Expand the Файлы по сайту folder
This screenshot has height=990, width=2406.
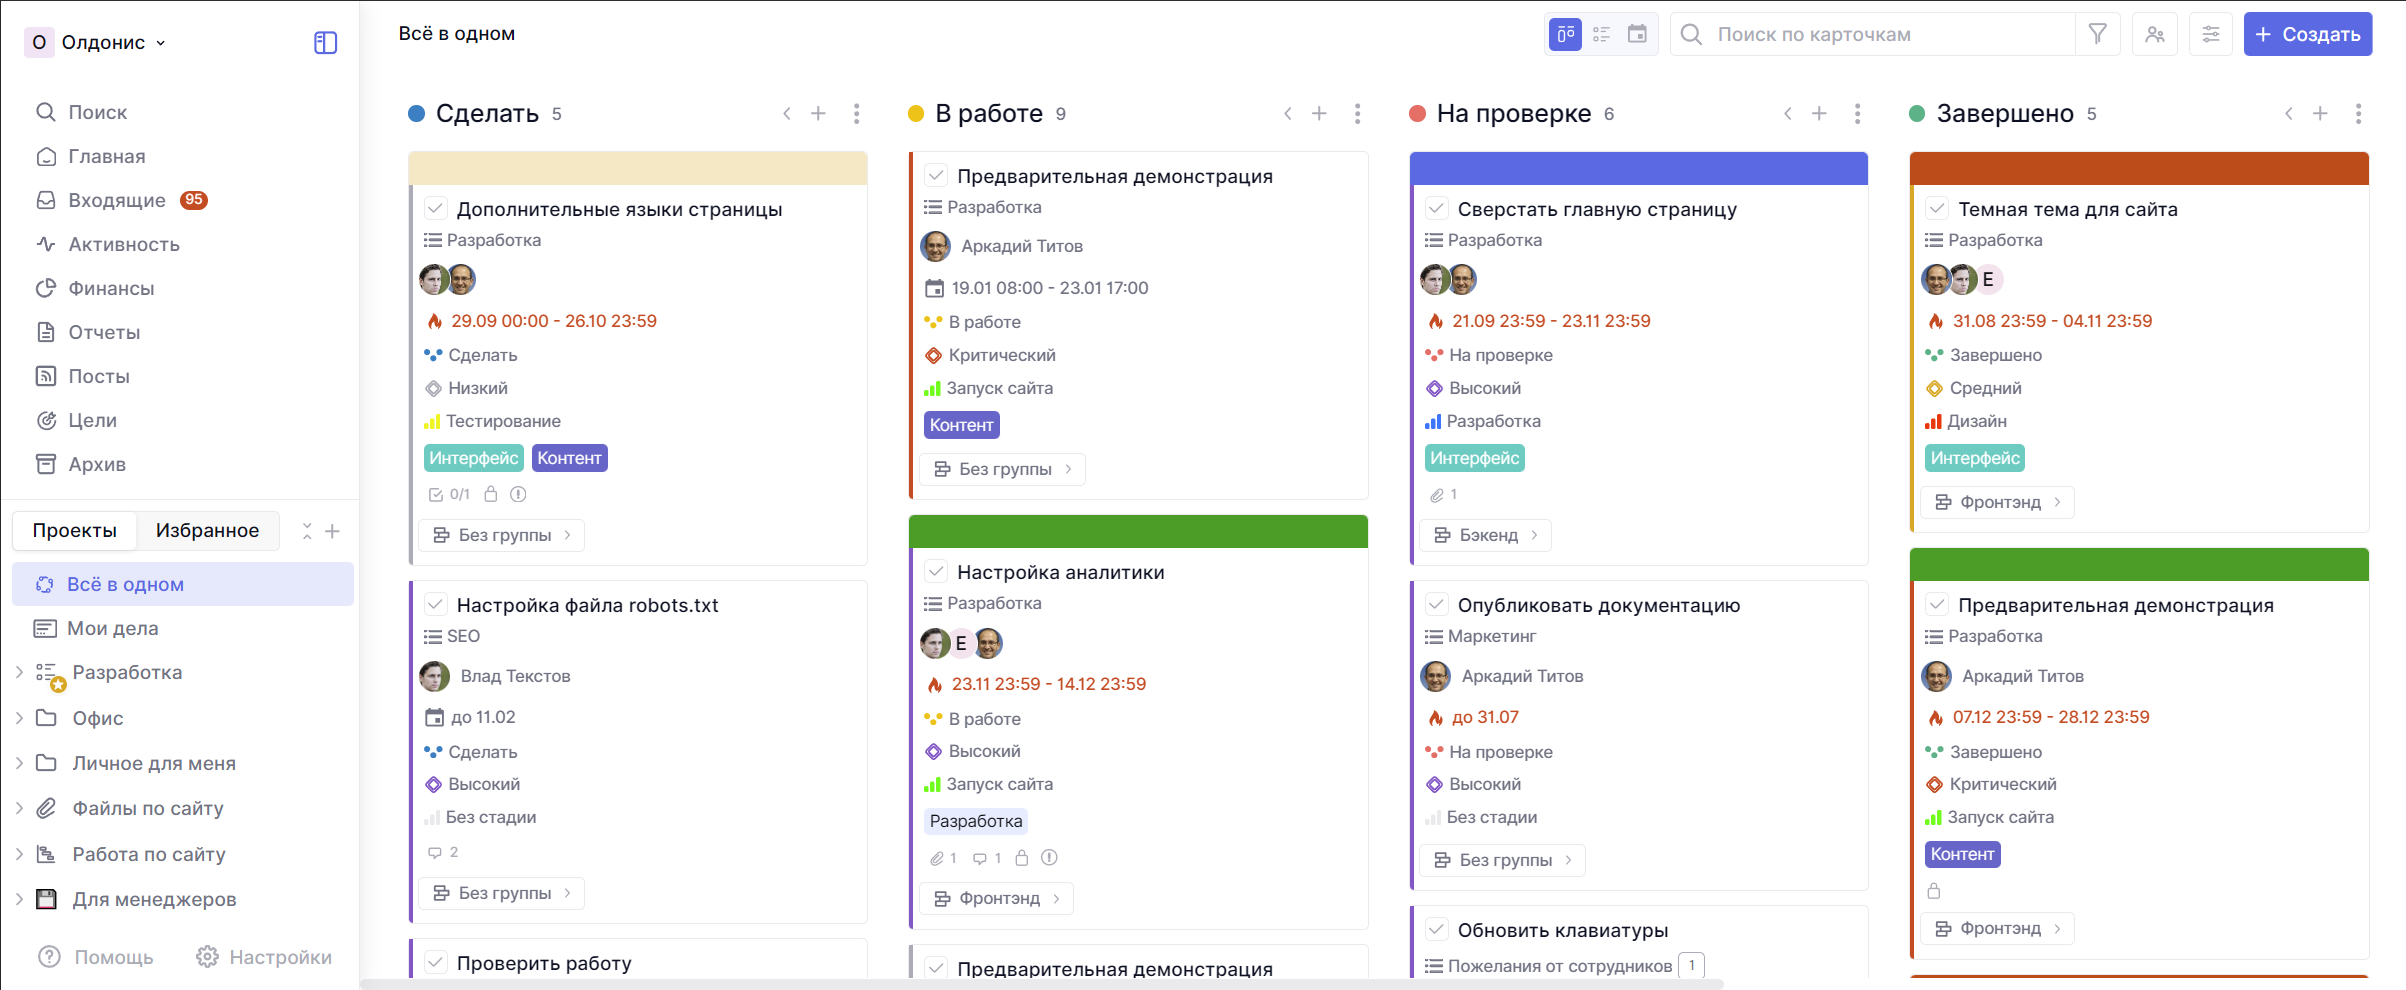pyautogui.click(x=19, y=808)
